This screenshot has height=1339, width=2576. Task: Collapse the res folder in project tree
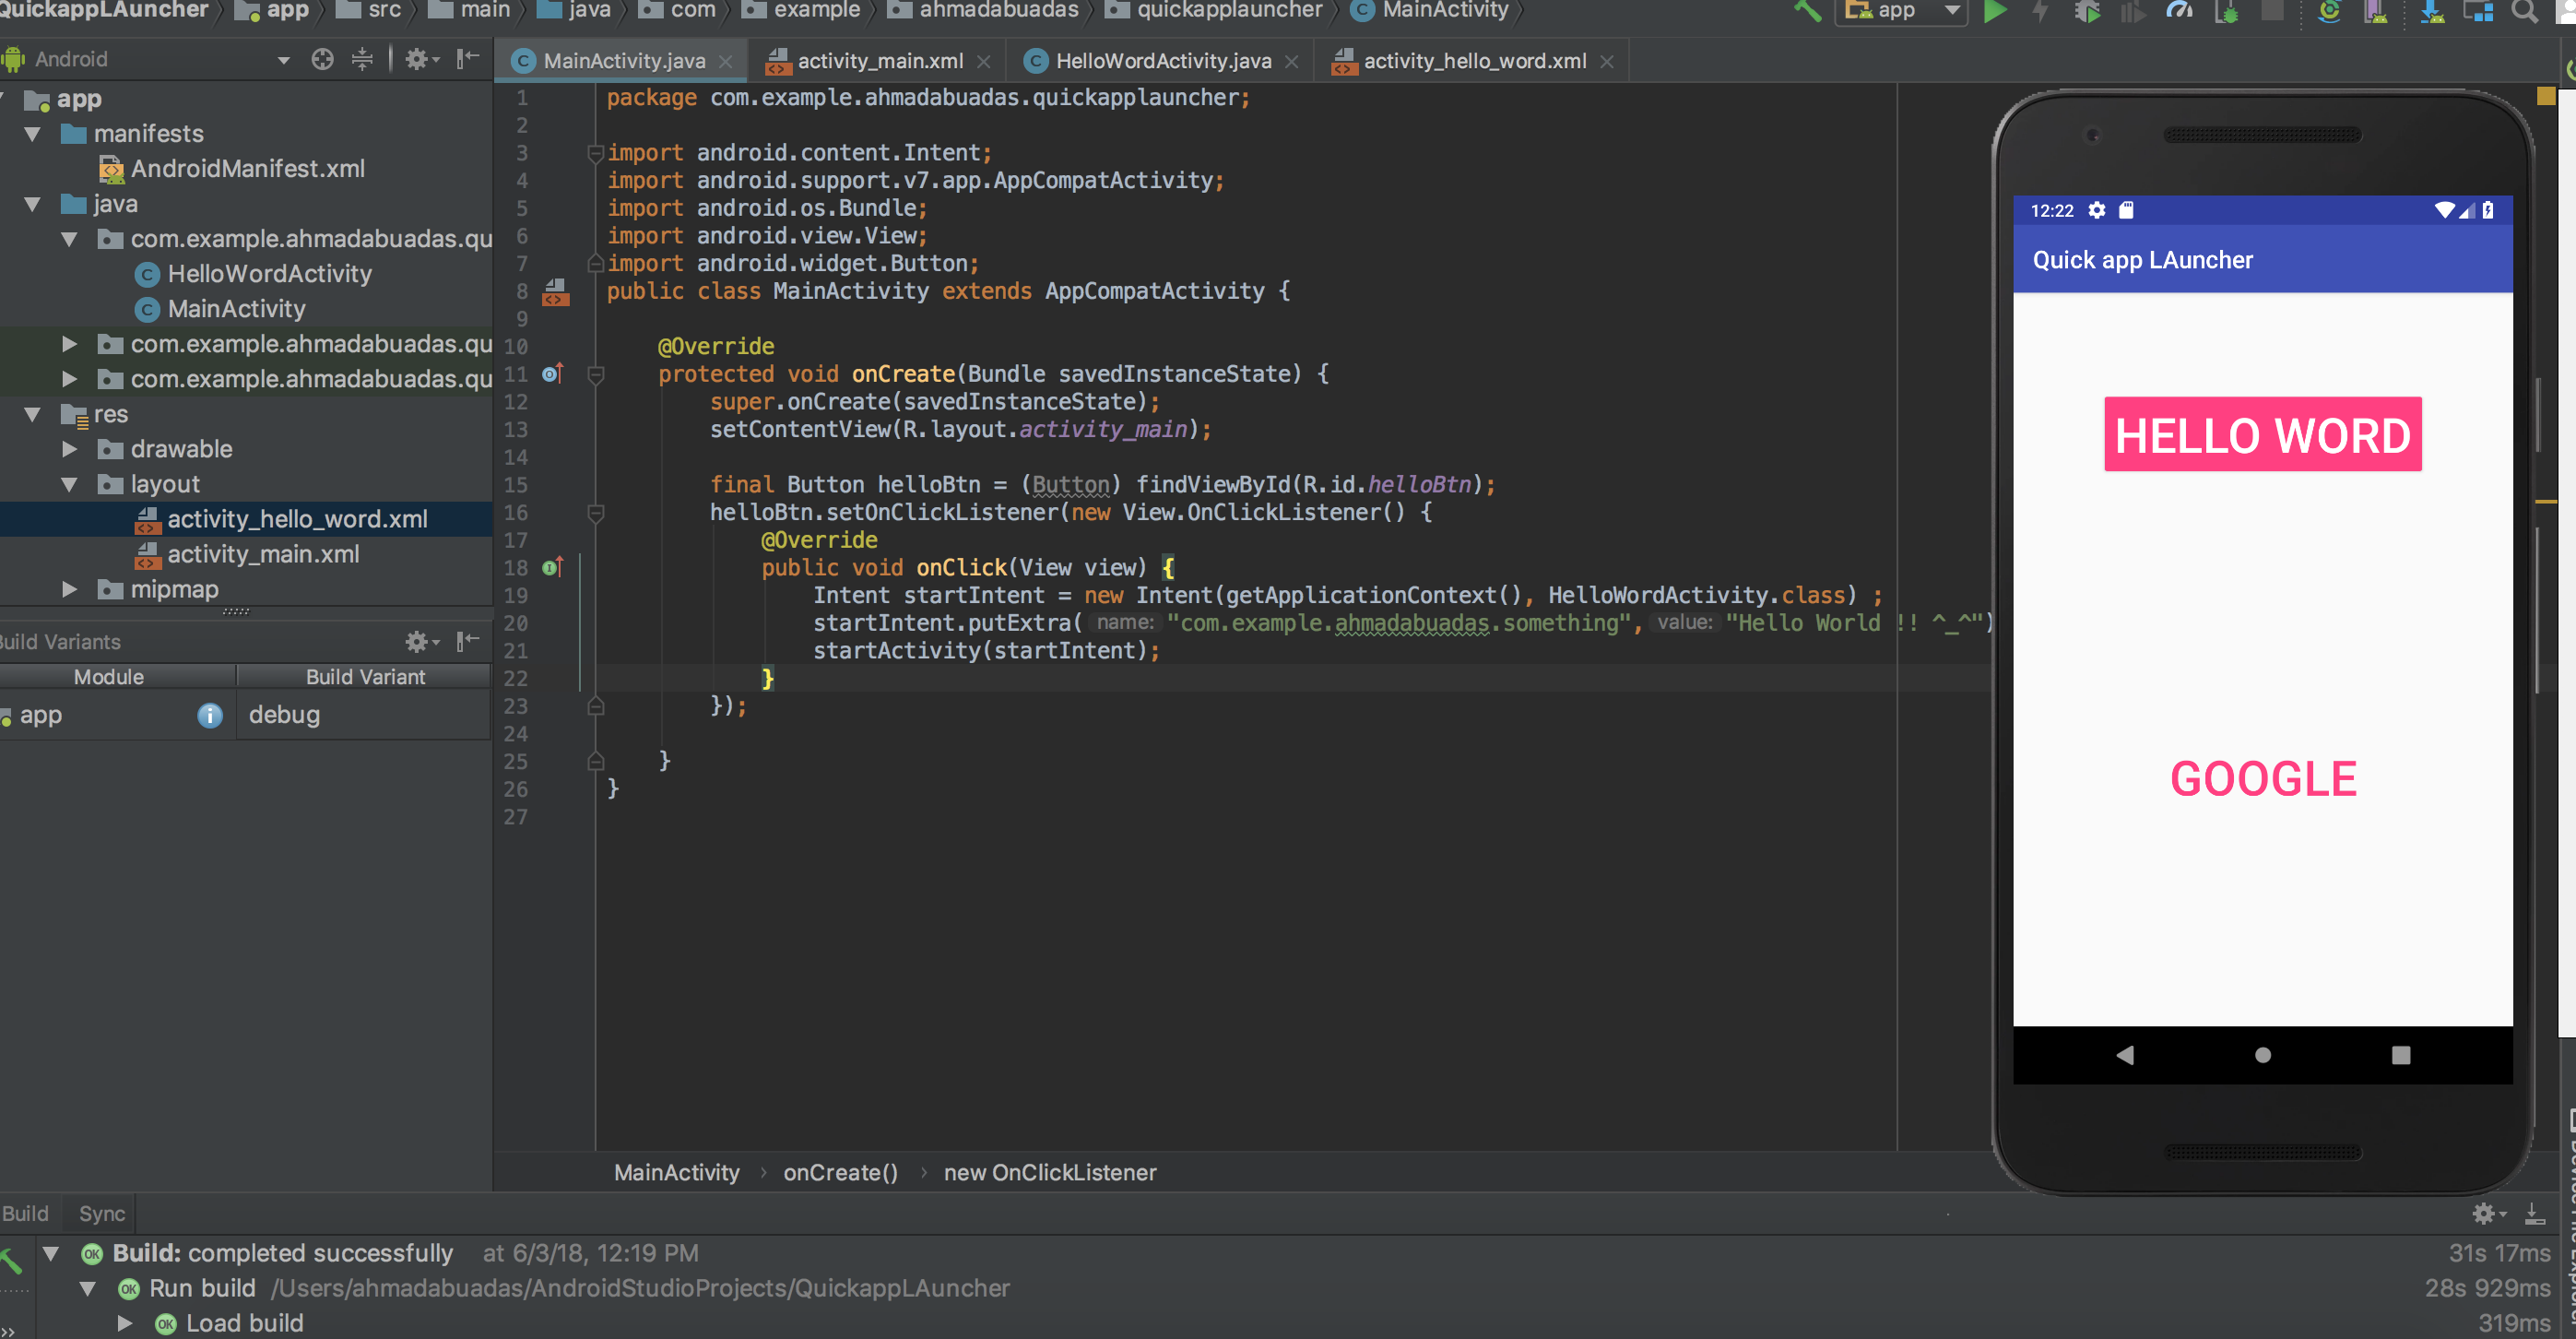click(x=32, y=414)
